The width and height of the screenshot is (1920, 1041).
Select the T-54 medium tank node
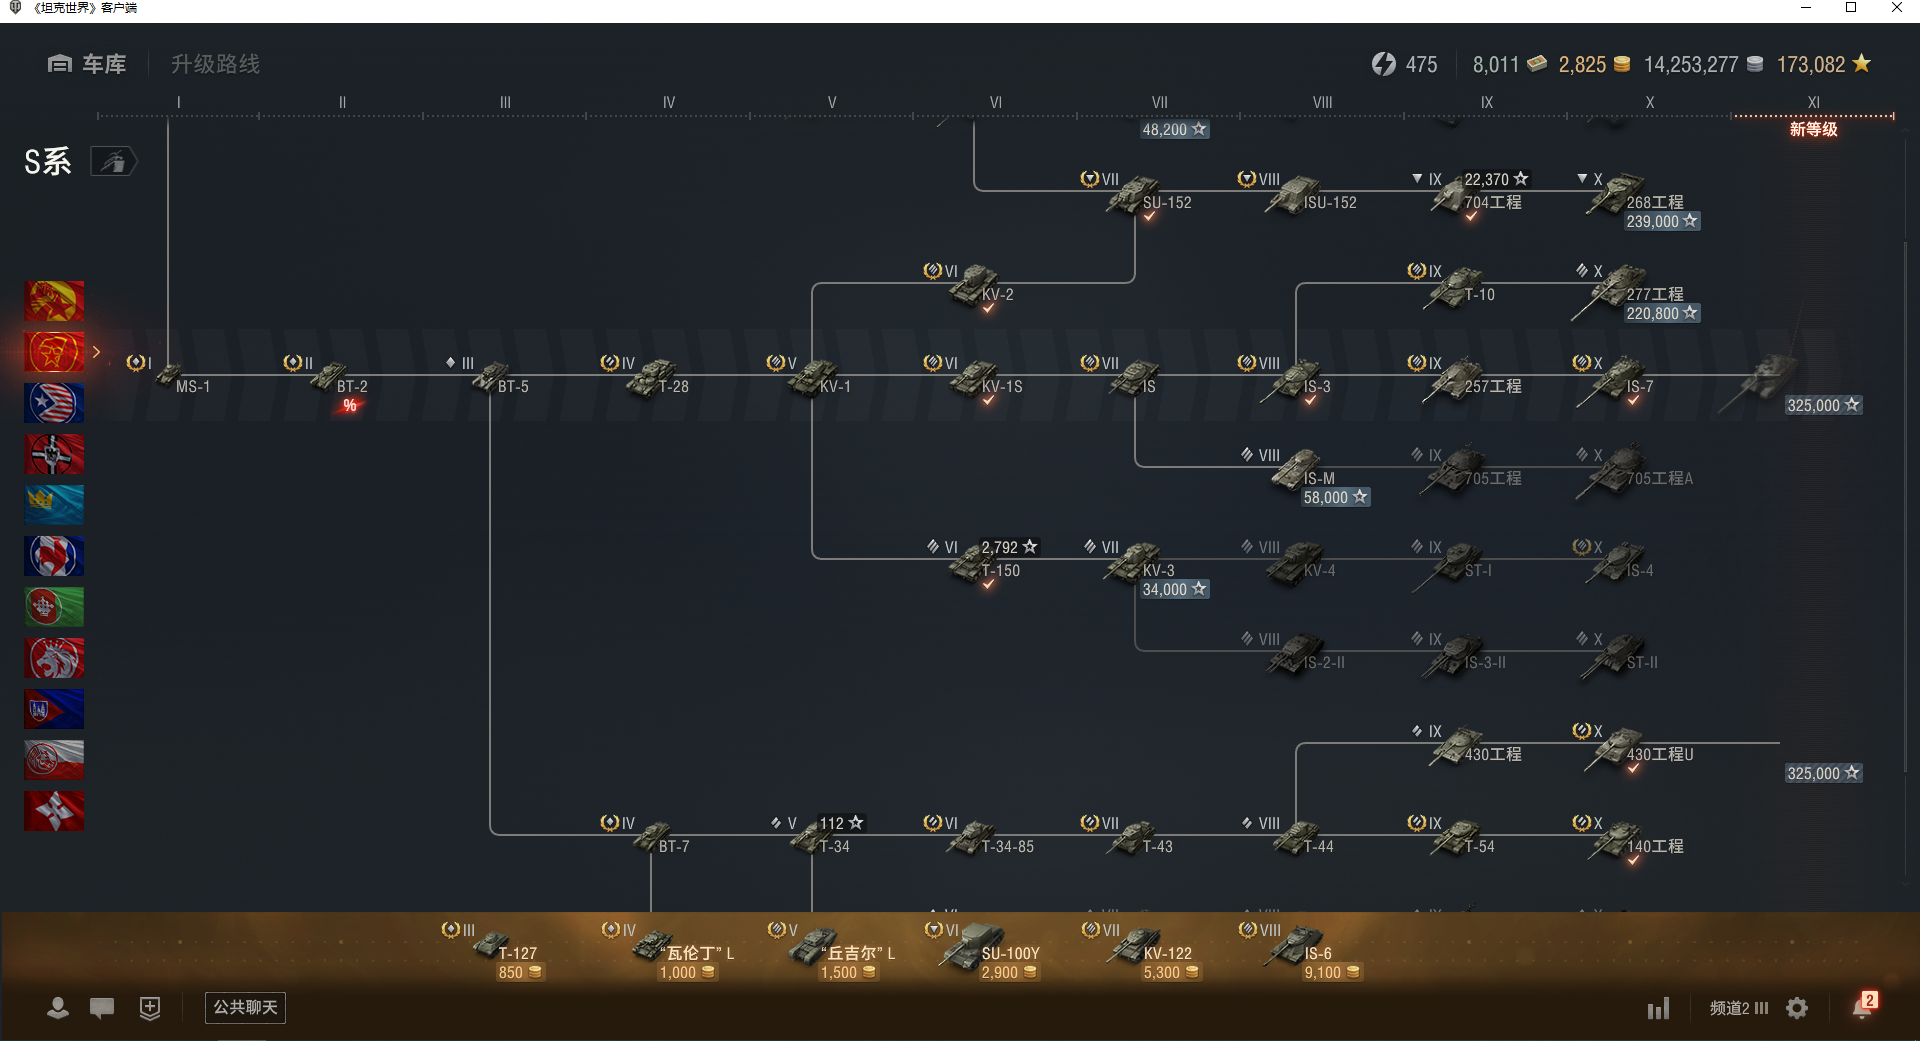(x=1457, y=837)
